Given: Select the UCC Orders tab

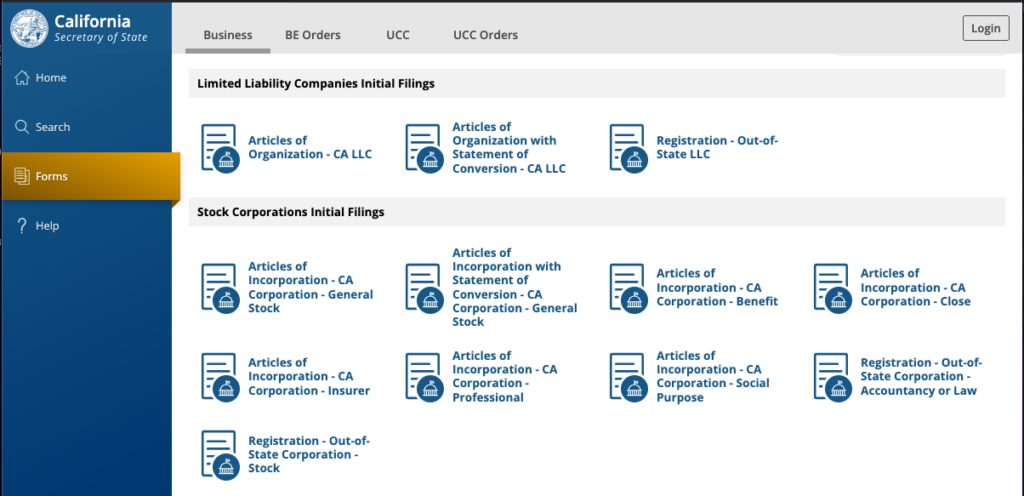Looking at the screenshot, I should coord(485,35).
